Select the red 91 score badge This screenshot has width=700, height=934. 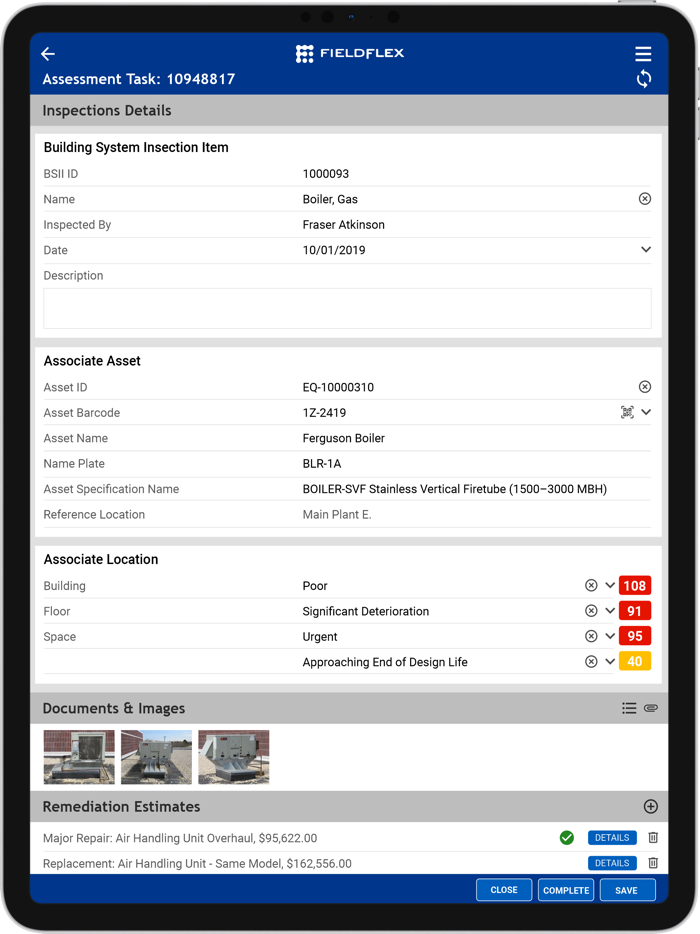click(634, 611)
